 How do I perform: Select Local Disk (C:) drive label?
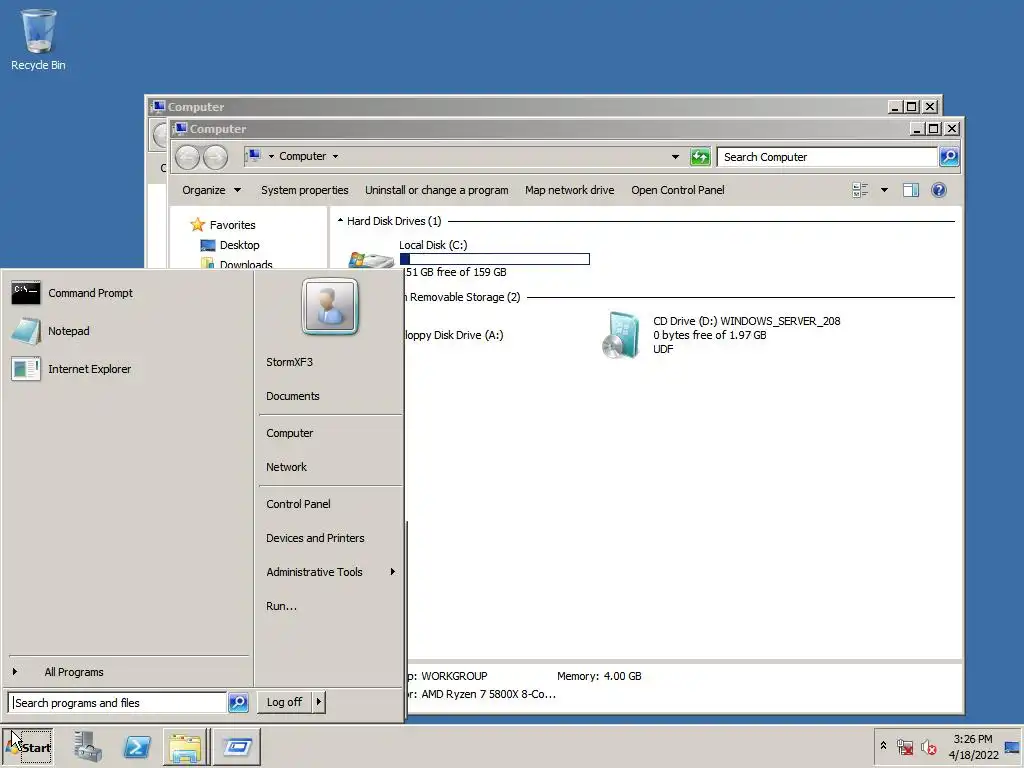click(x=433, y=245)
